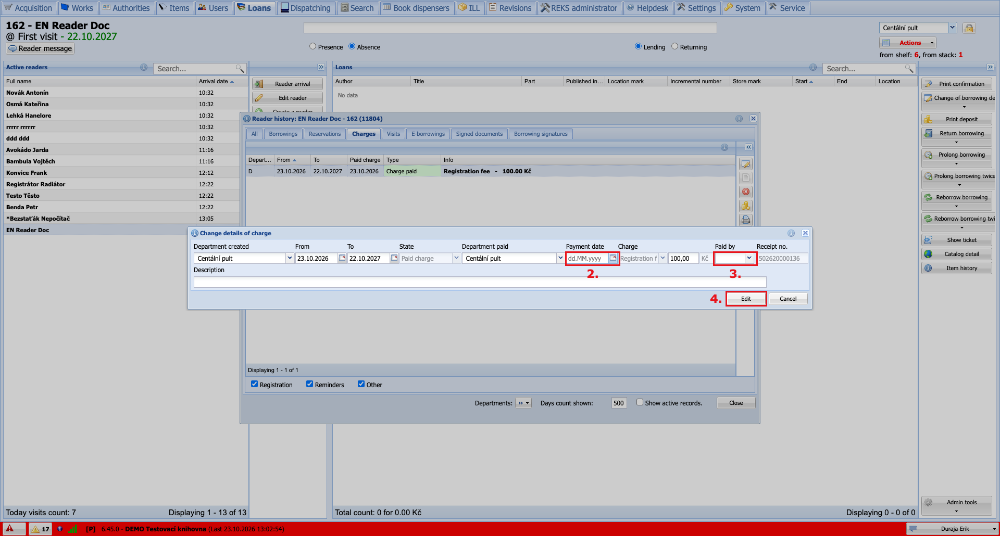Image resolution: width=1000 pixels, height=536 pixels.
Task: Expand the Return borrowing arrow
Action: point(956,142)
